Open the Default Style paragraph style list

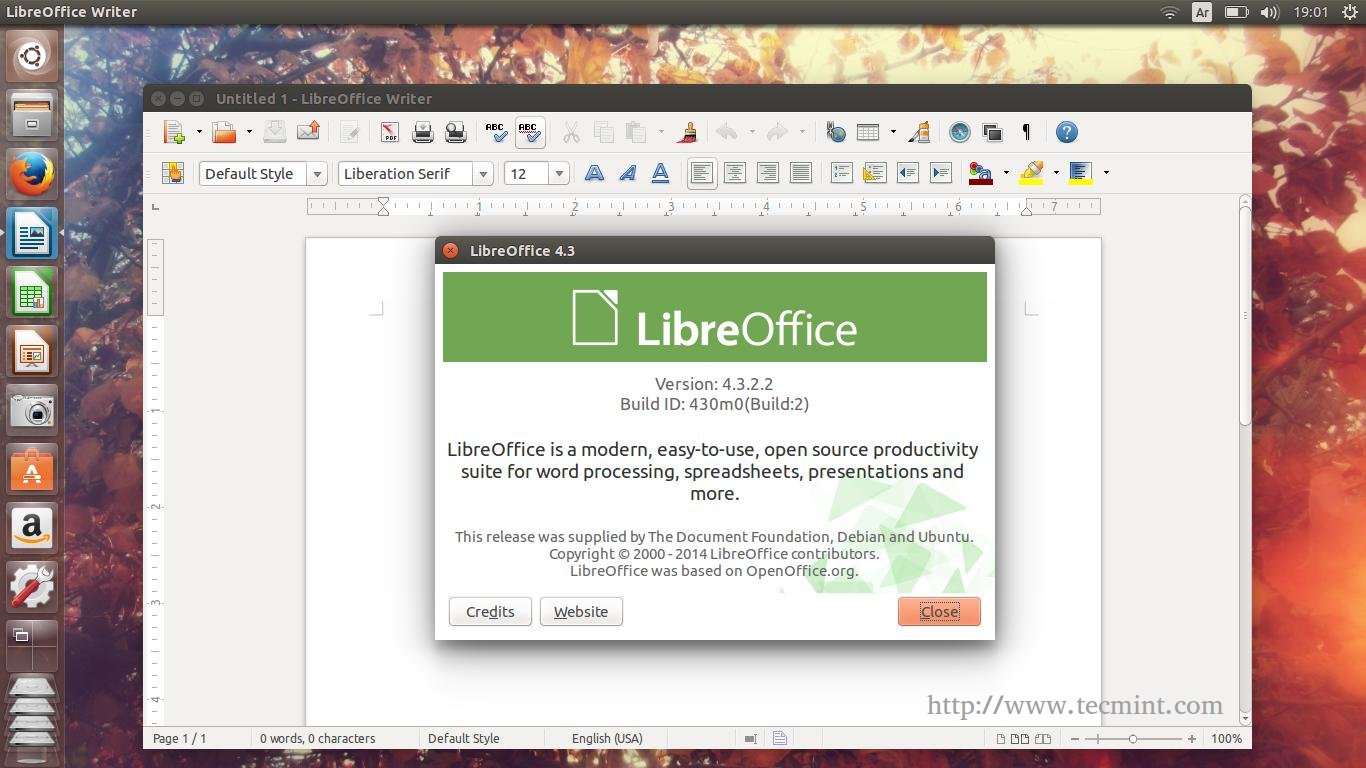tap(317, 173)
